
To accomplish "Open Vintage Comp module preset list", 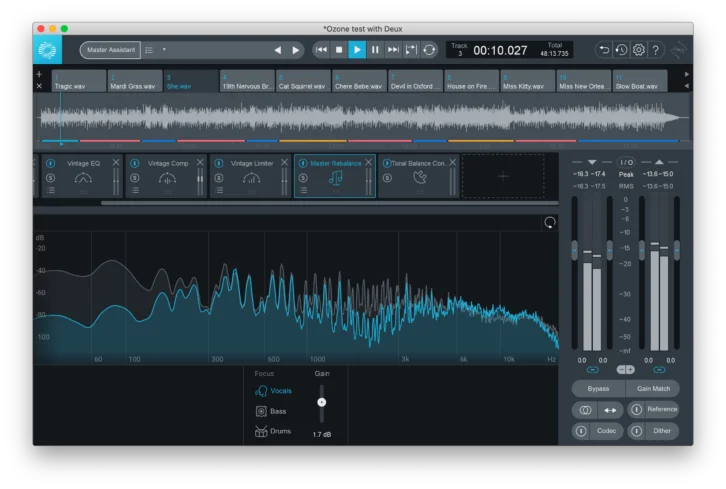I will coord(135,190).
